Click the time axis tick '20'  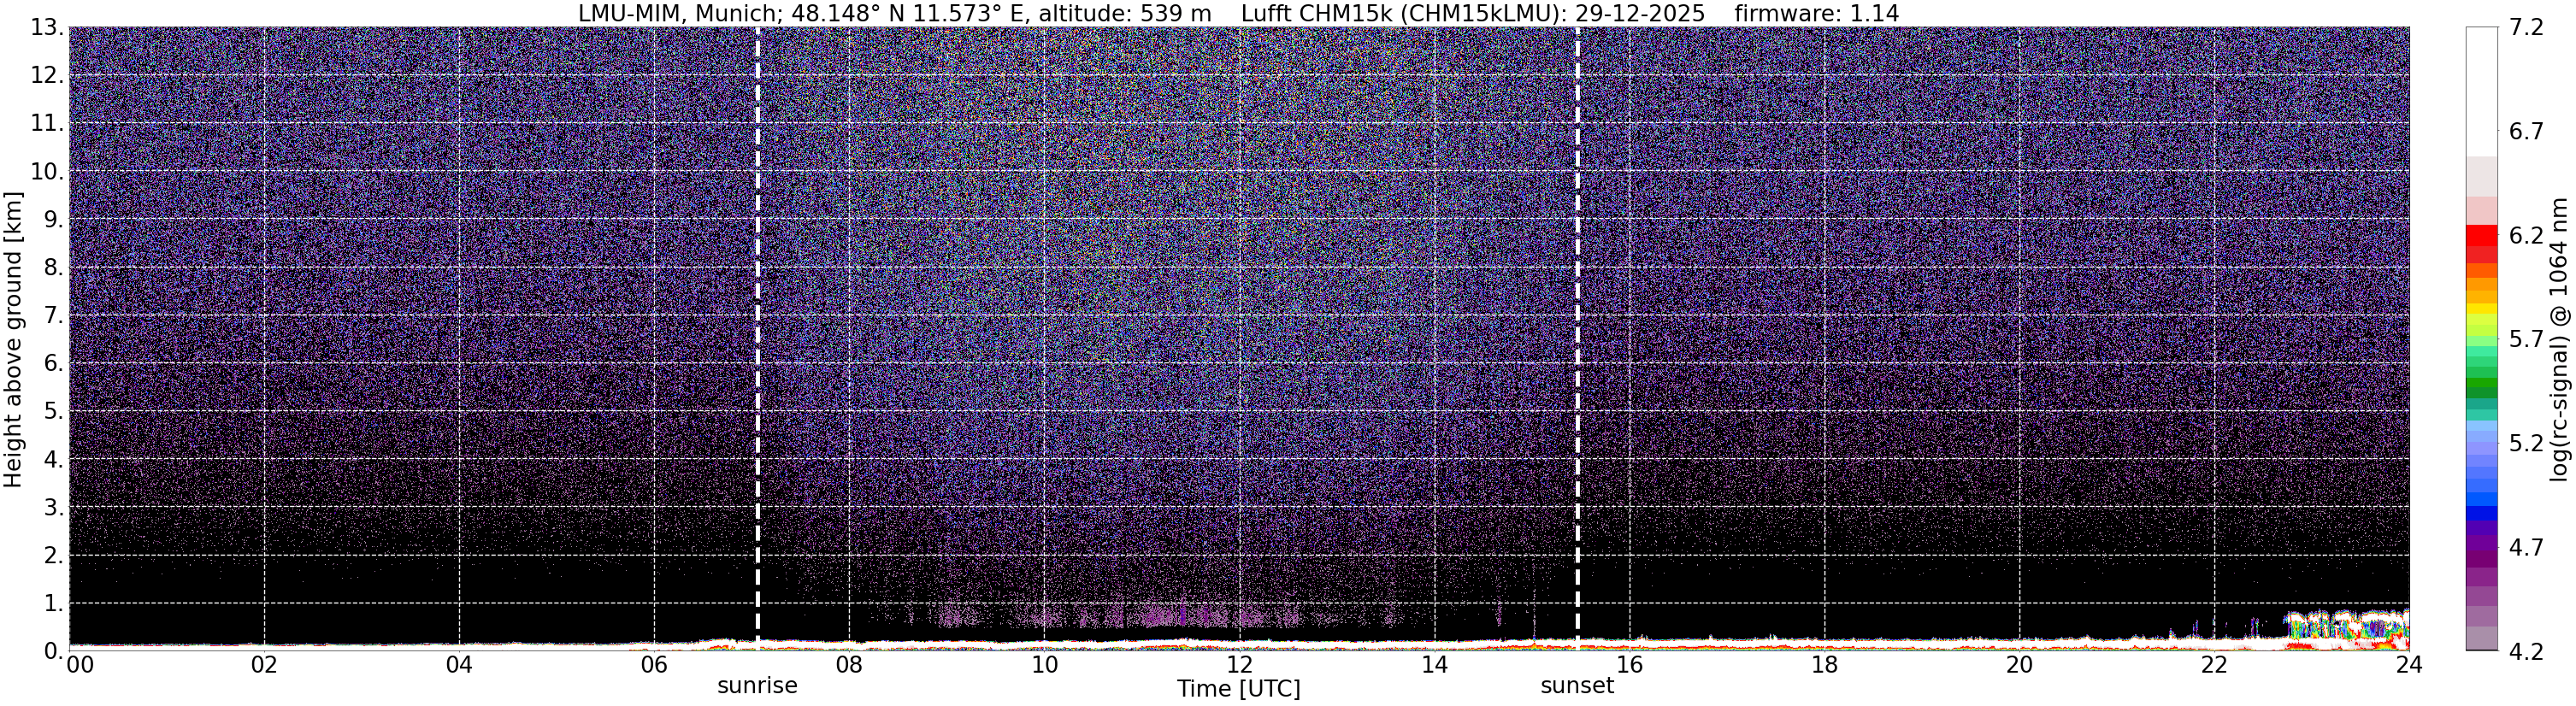(2019, 666)
